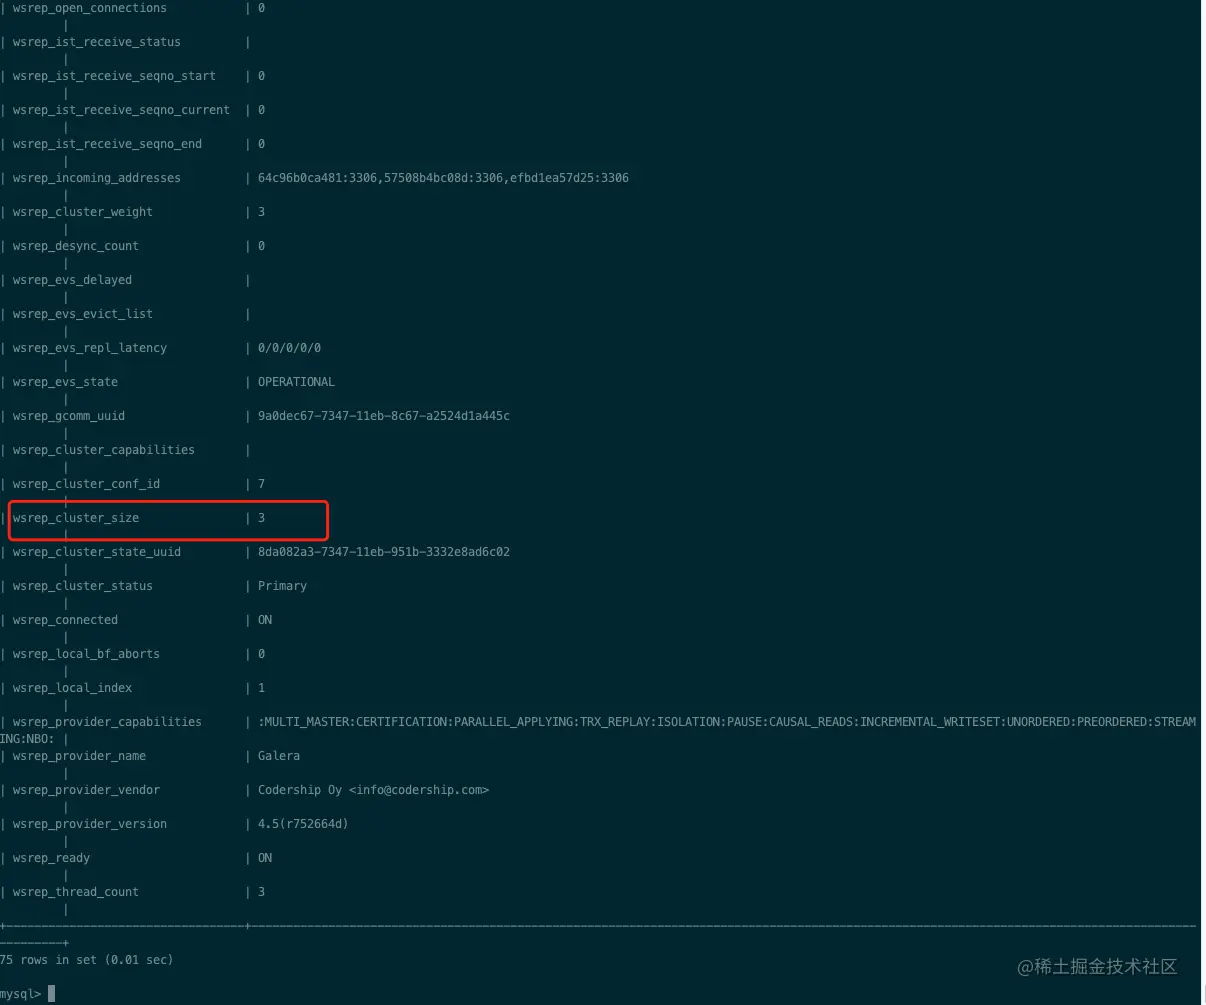Click the wsrep_open_connections variable name
The width and height of the screenshot is (1206, 1005).
tap(89, 8)
